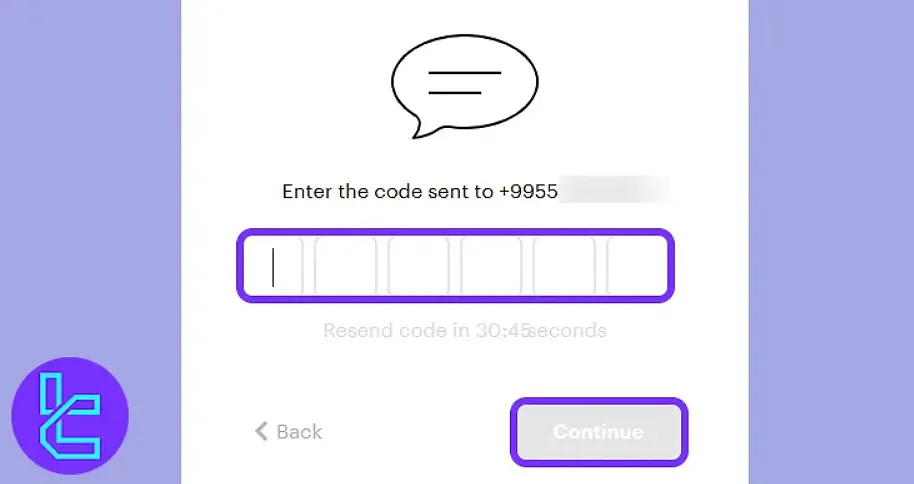Click the third code digit box
Screen dimensions: 914x484
(418, 266)
